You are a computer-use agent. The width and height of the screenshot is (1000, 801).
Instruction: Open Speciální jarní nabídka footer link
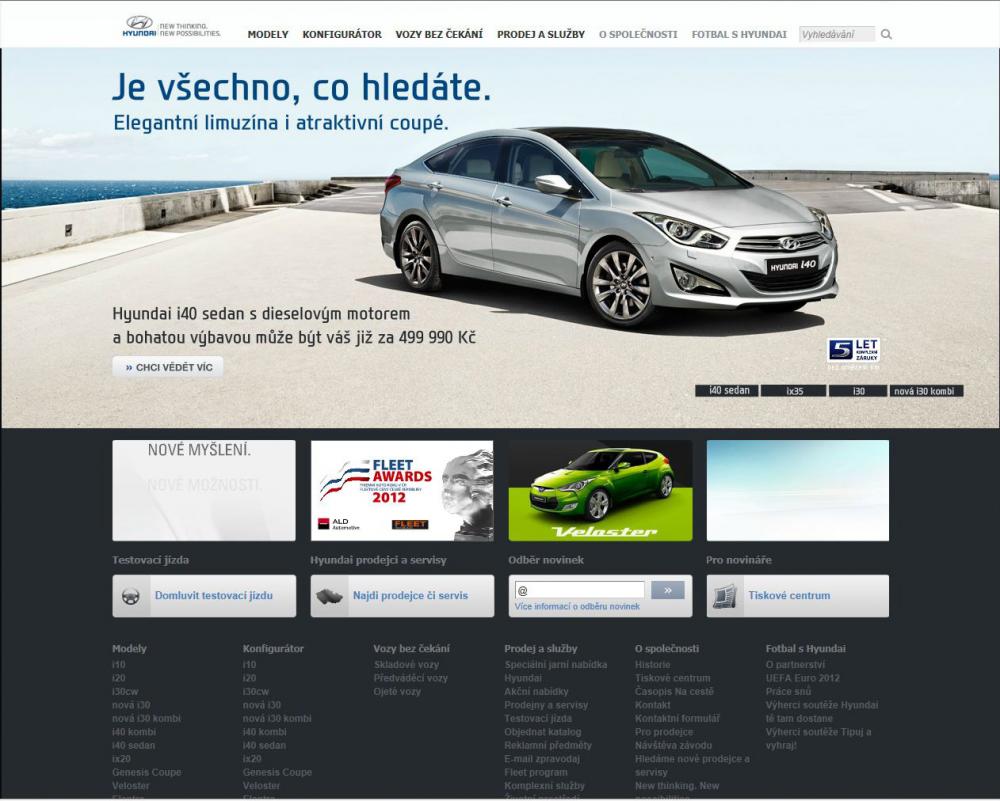click(x=555, y=665)
